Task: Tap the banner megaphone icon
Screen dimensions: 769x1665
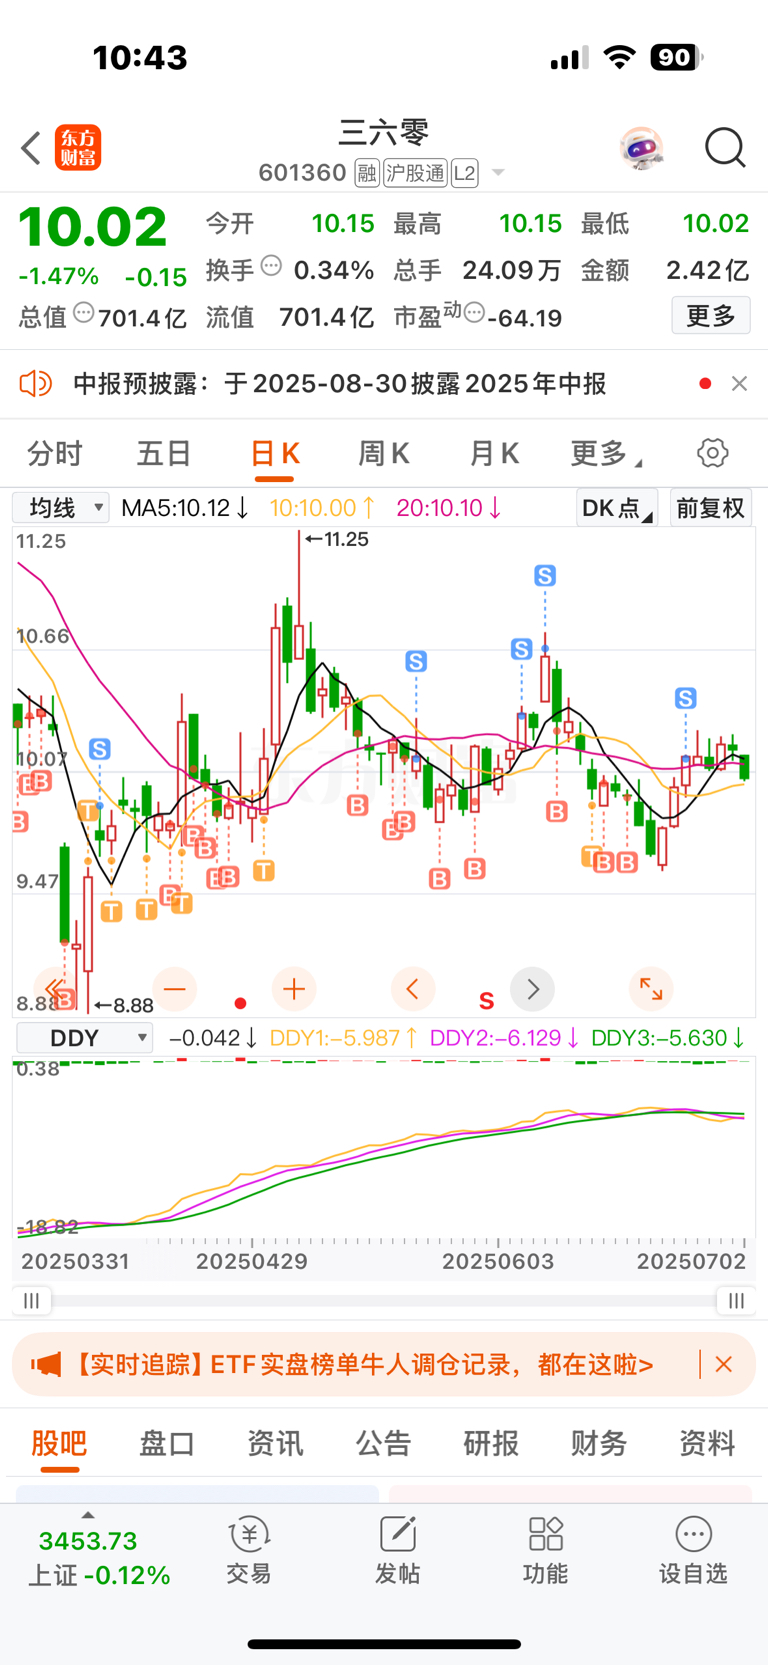Action: (x=46, y=1364)
